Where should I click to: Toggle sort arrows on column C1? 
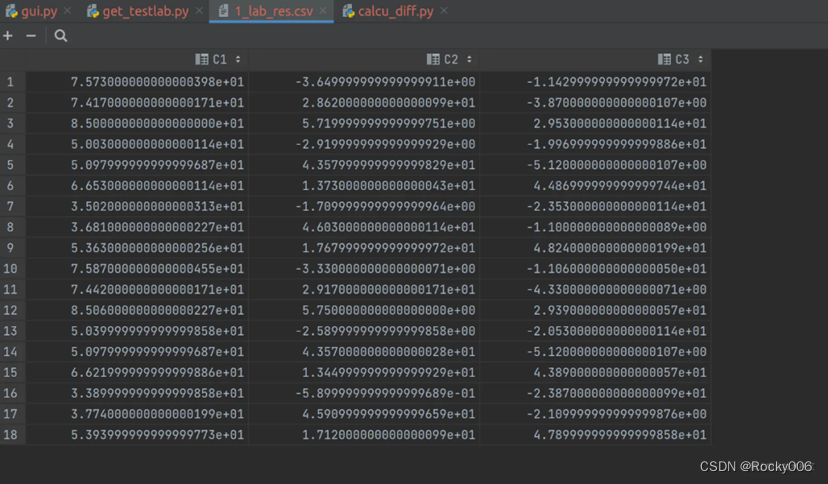click(x=238, y=60)
